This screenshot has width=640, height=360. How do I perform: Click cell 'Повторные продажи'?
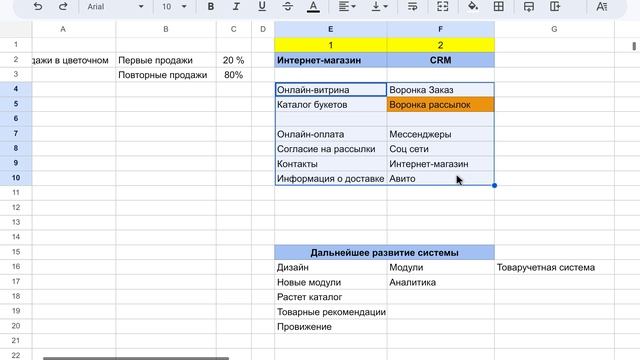tap(166, 75)
